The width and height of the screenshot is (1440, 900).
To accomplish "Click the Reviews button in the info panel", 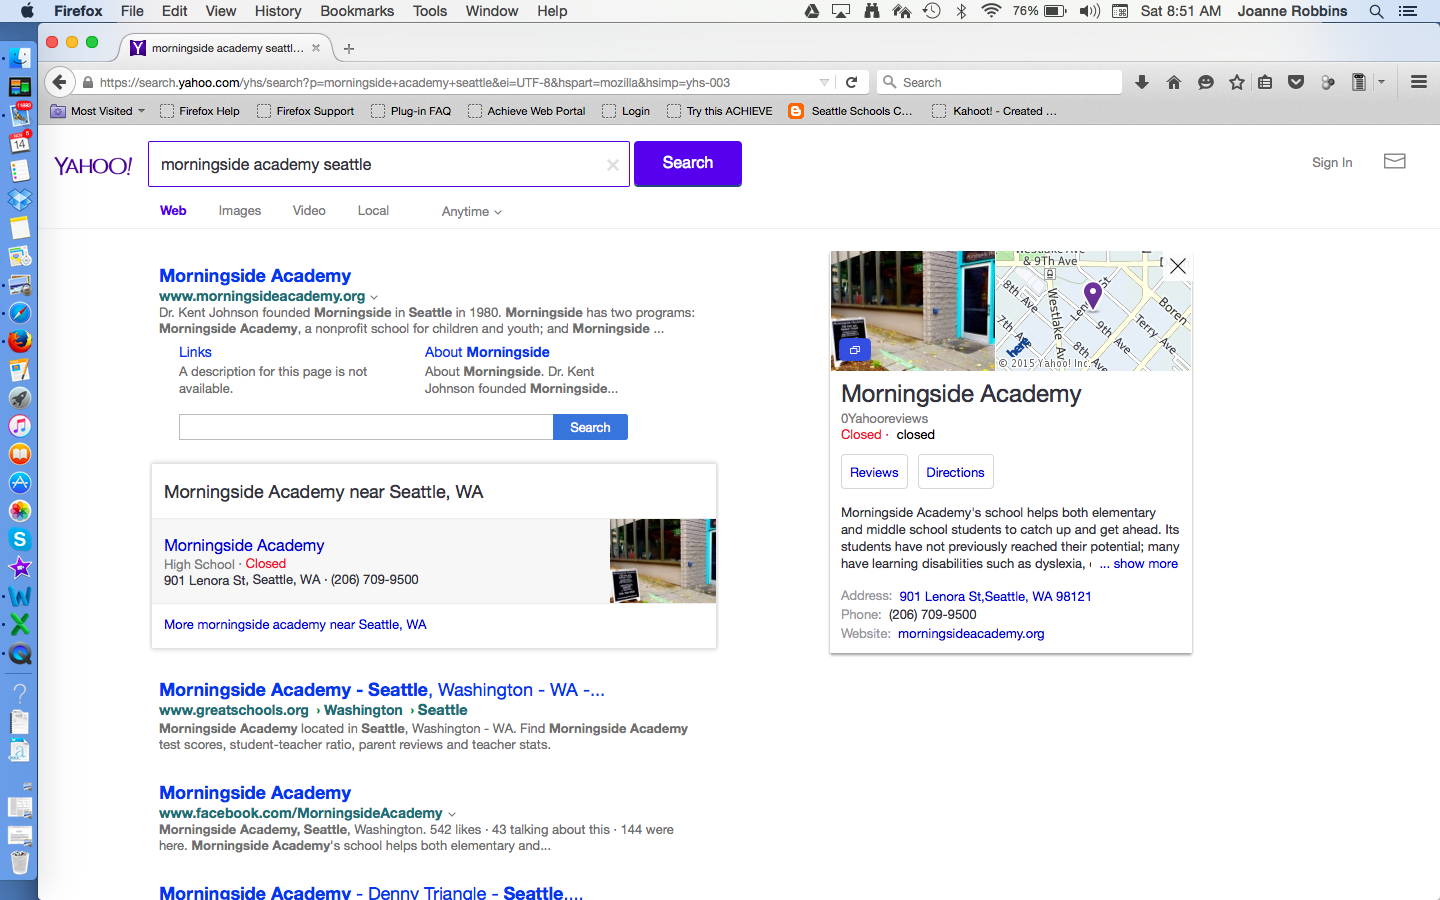I will (x=874, y=472).
